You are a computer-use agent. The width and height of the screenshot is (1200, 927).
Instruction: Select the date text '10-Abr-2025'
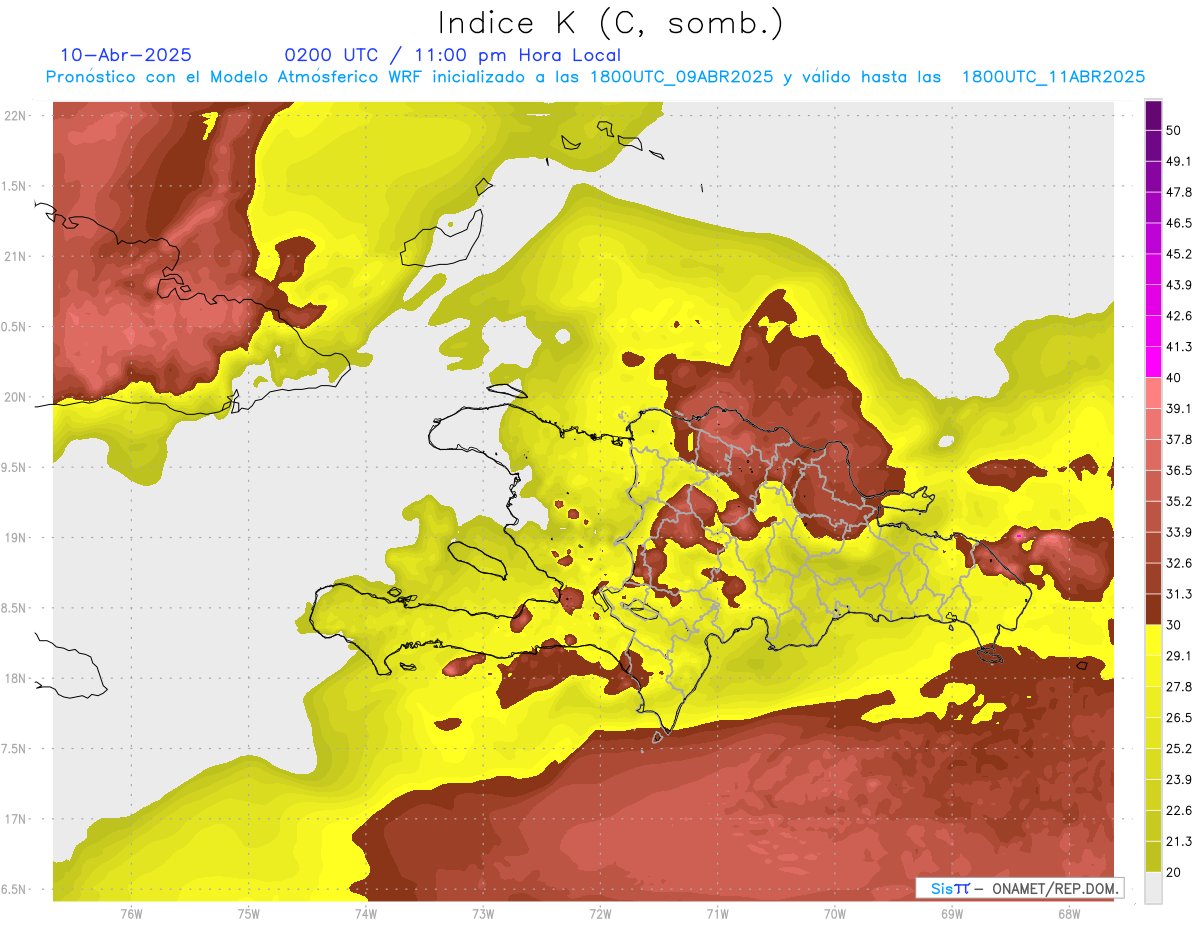(126, 55)
